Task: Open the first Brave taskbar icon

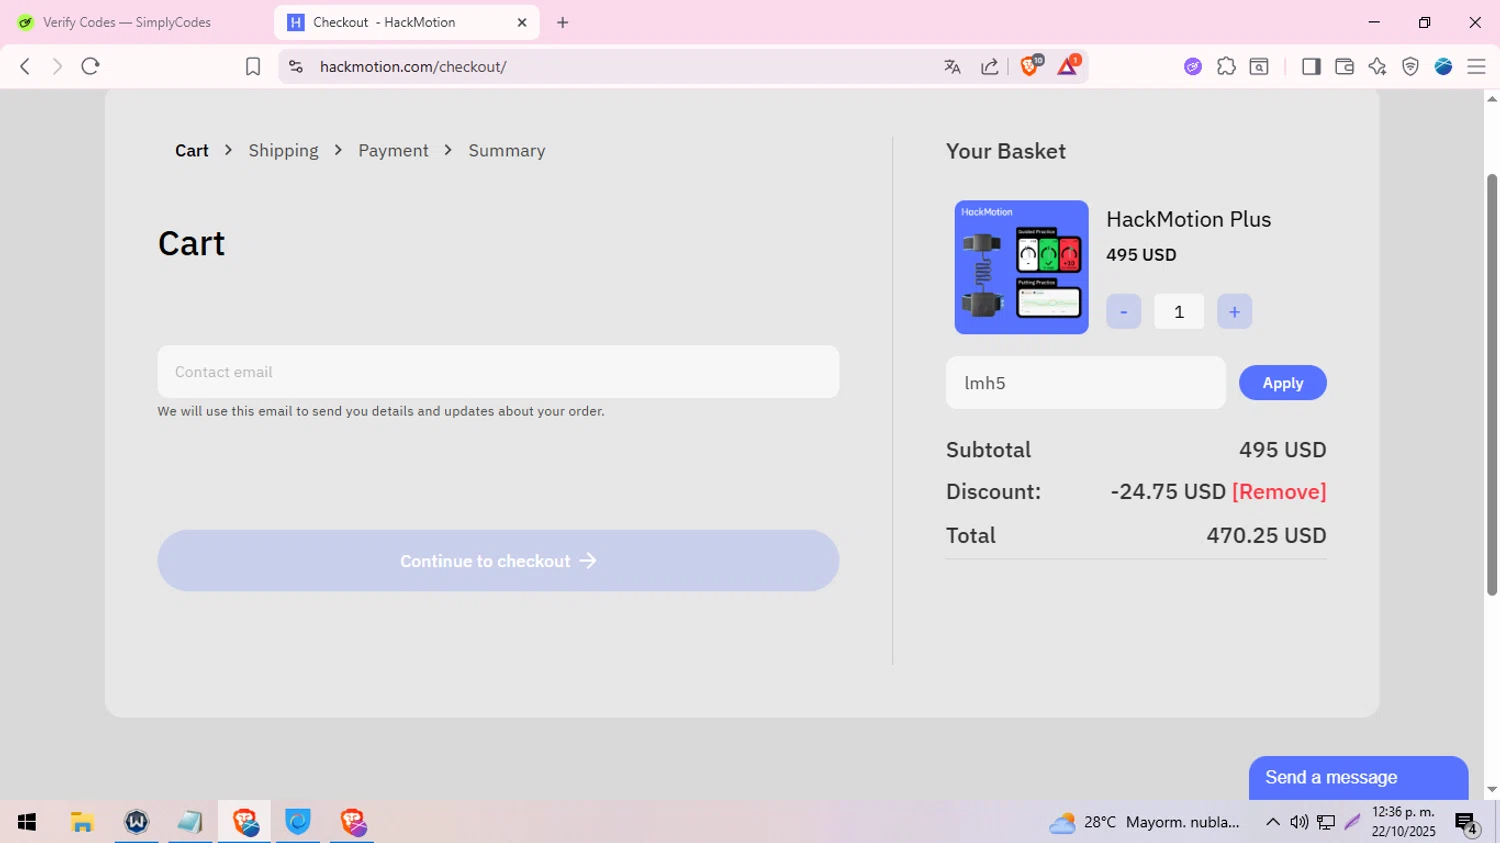Action: 245,822
